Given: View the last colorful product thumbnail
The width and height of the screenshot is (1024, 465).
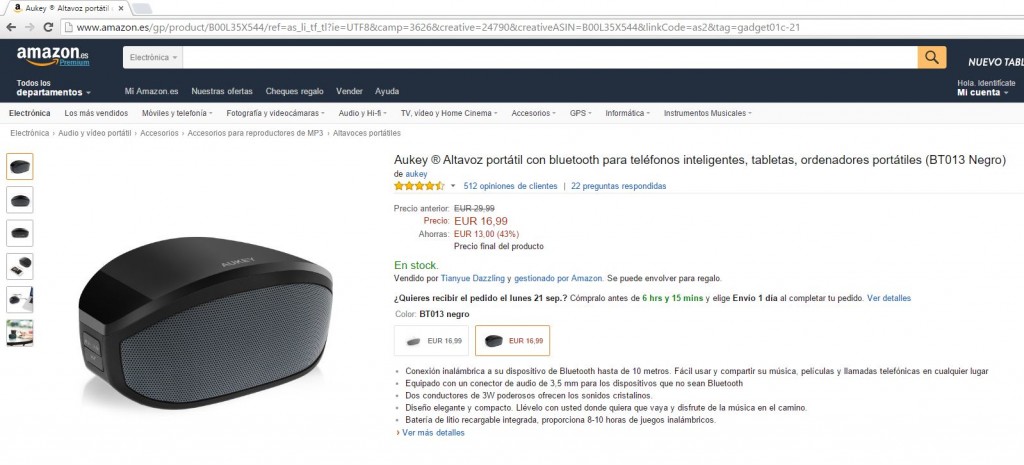Looking at the screenshot, I should (20, 332).
